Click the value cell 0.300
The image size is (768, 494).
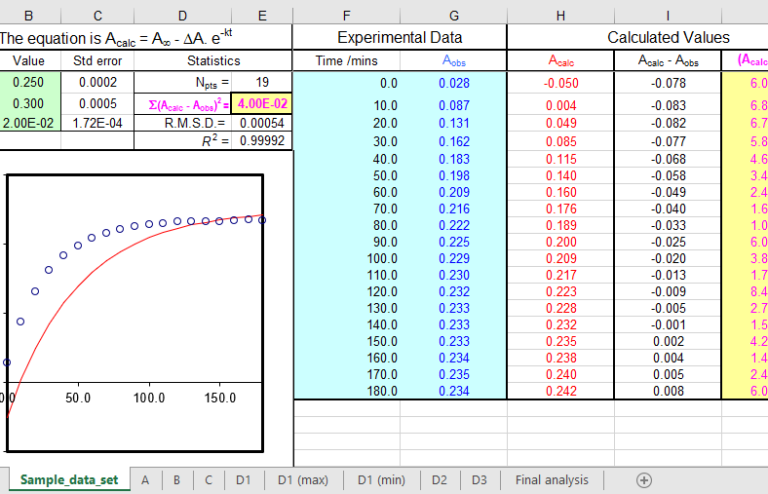tap(29, 104)
